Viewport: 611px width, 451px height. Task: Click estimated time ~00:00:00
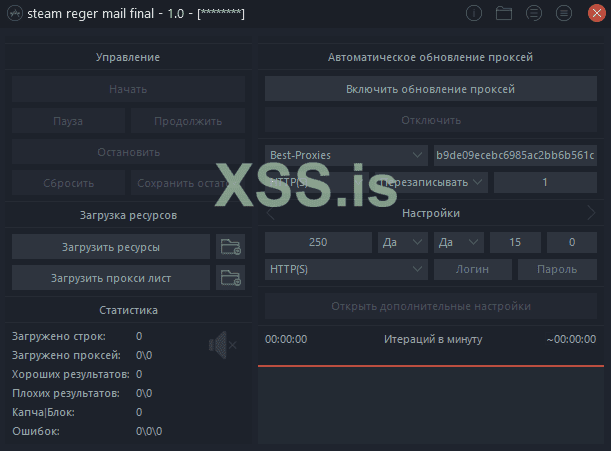(571, 339)
